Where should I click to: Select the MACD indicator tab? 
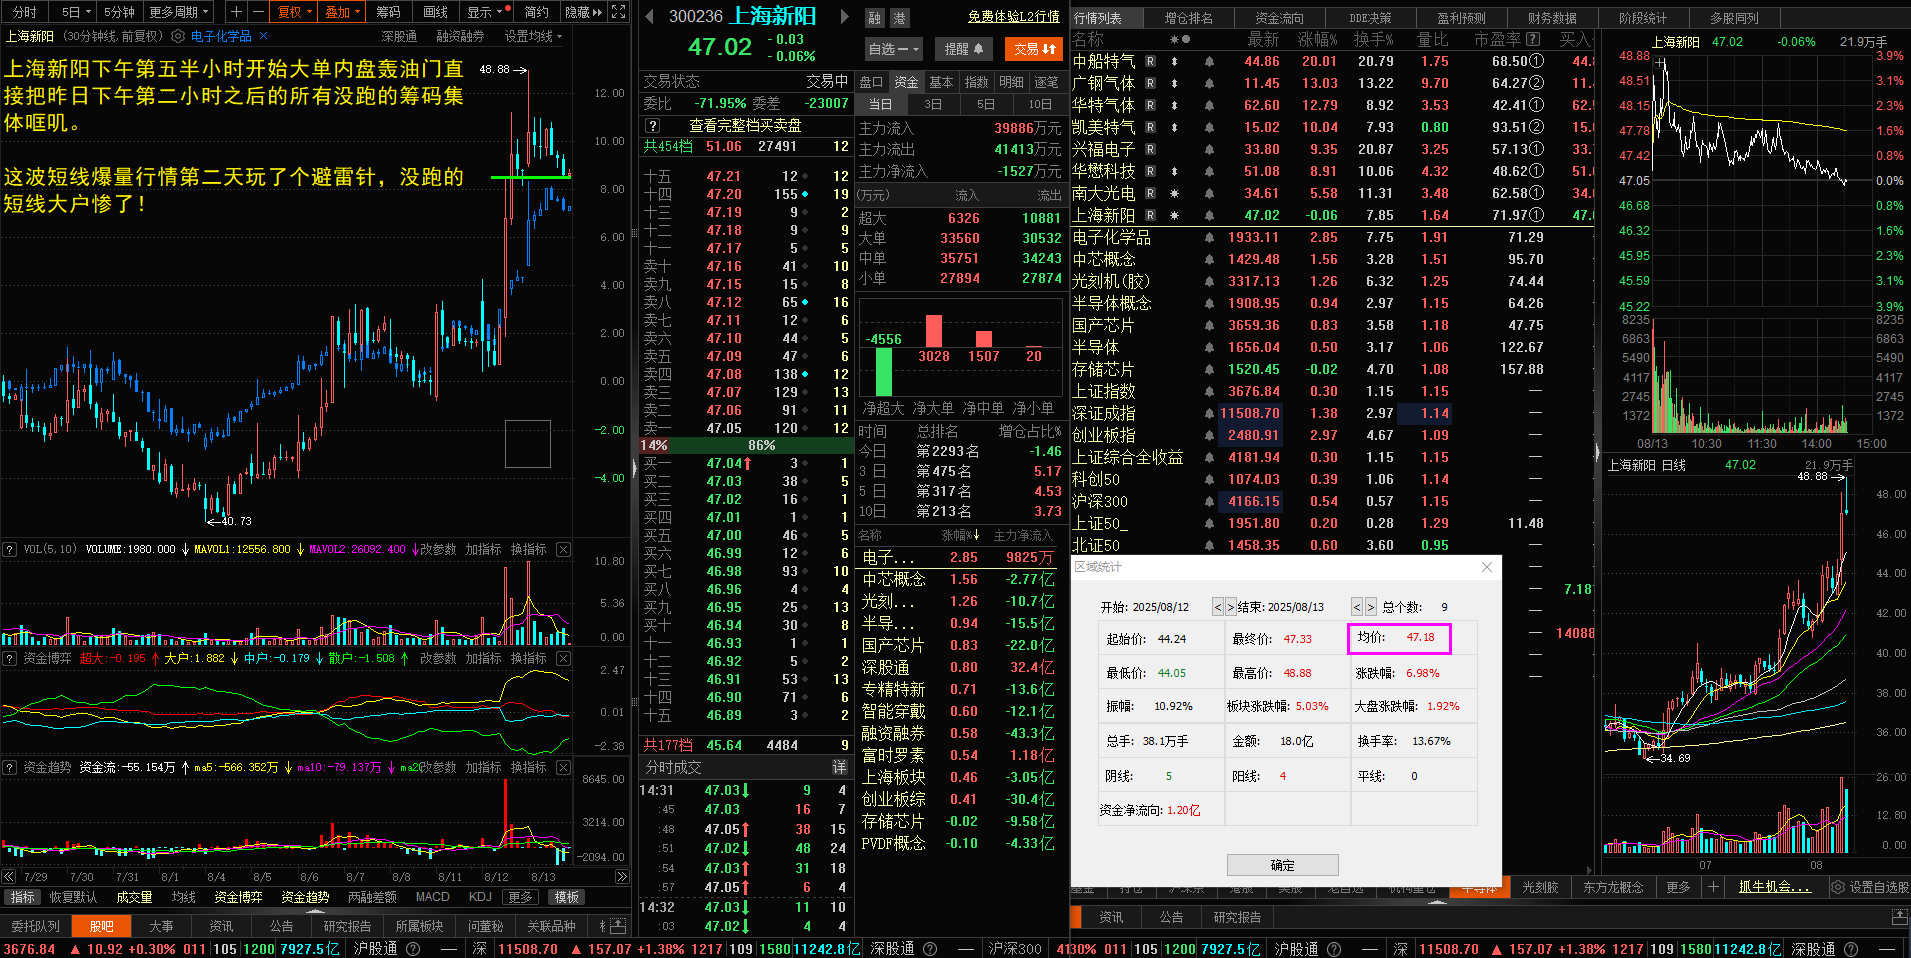(432, 897)
